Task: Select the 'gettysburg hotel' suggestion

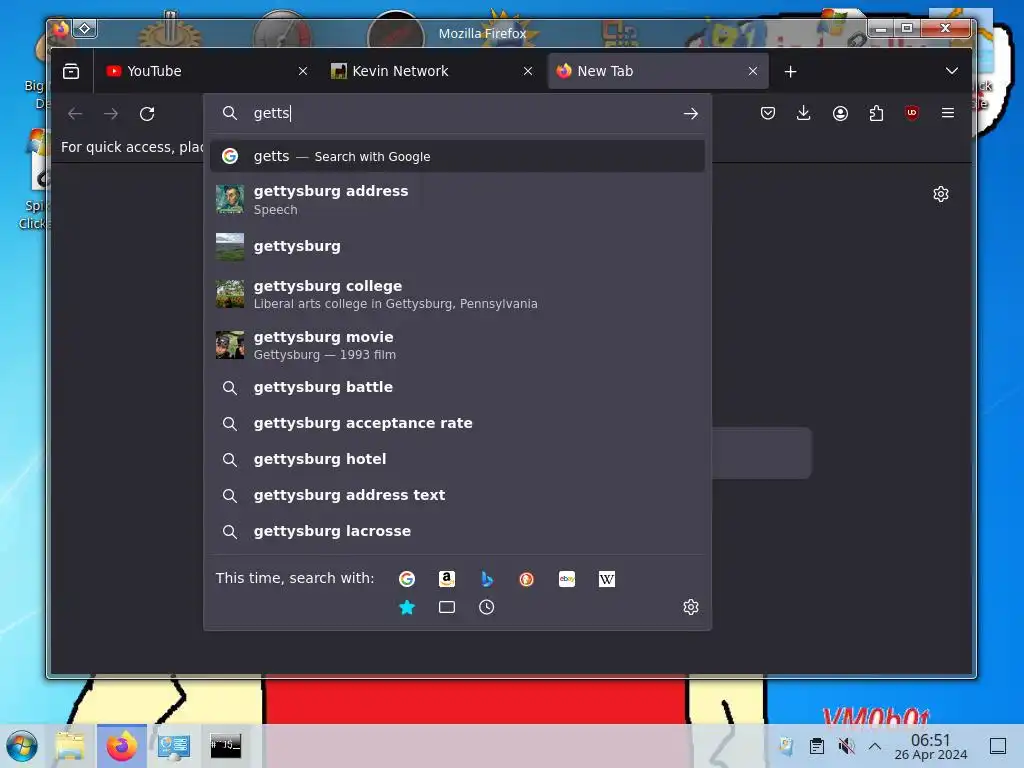Action: point(457,459)
